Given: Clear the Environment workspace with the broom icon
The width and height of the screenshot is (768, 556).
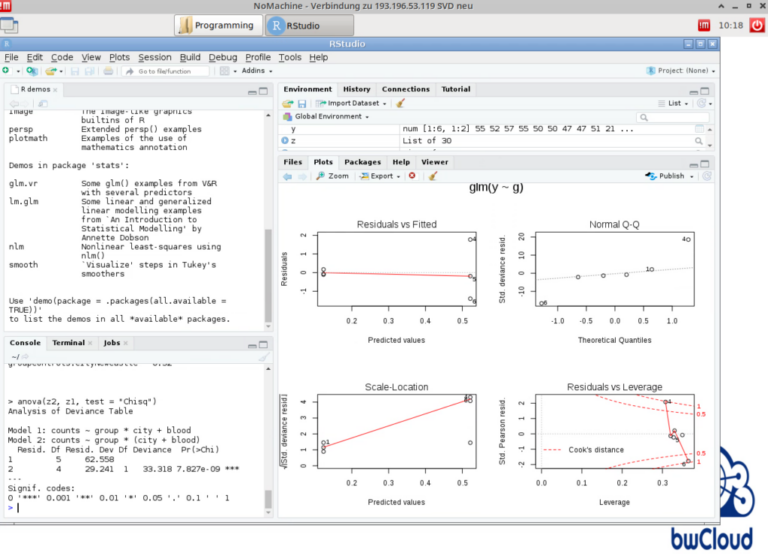Looking at the screenshot, I should coord(400,103).
